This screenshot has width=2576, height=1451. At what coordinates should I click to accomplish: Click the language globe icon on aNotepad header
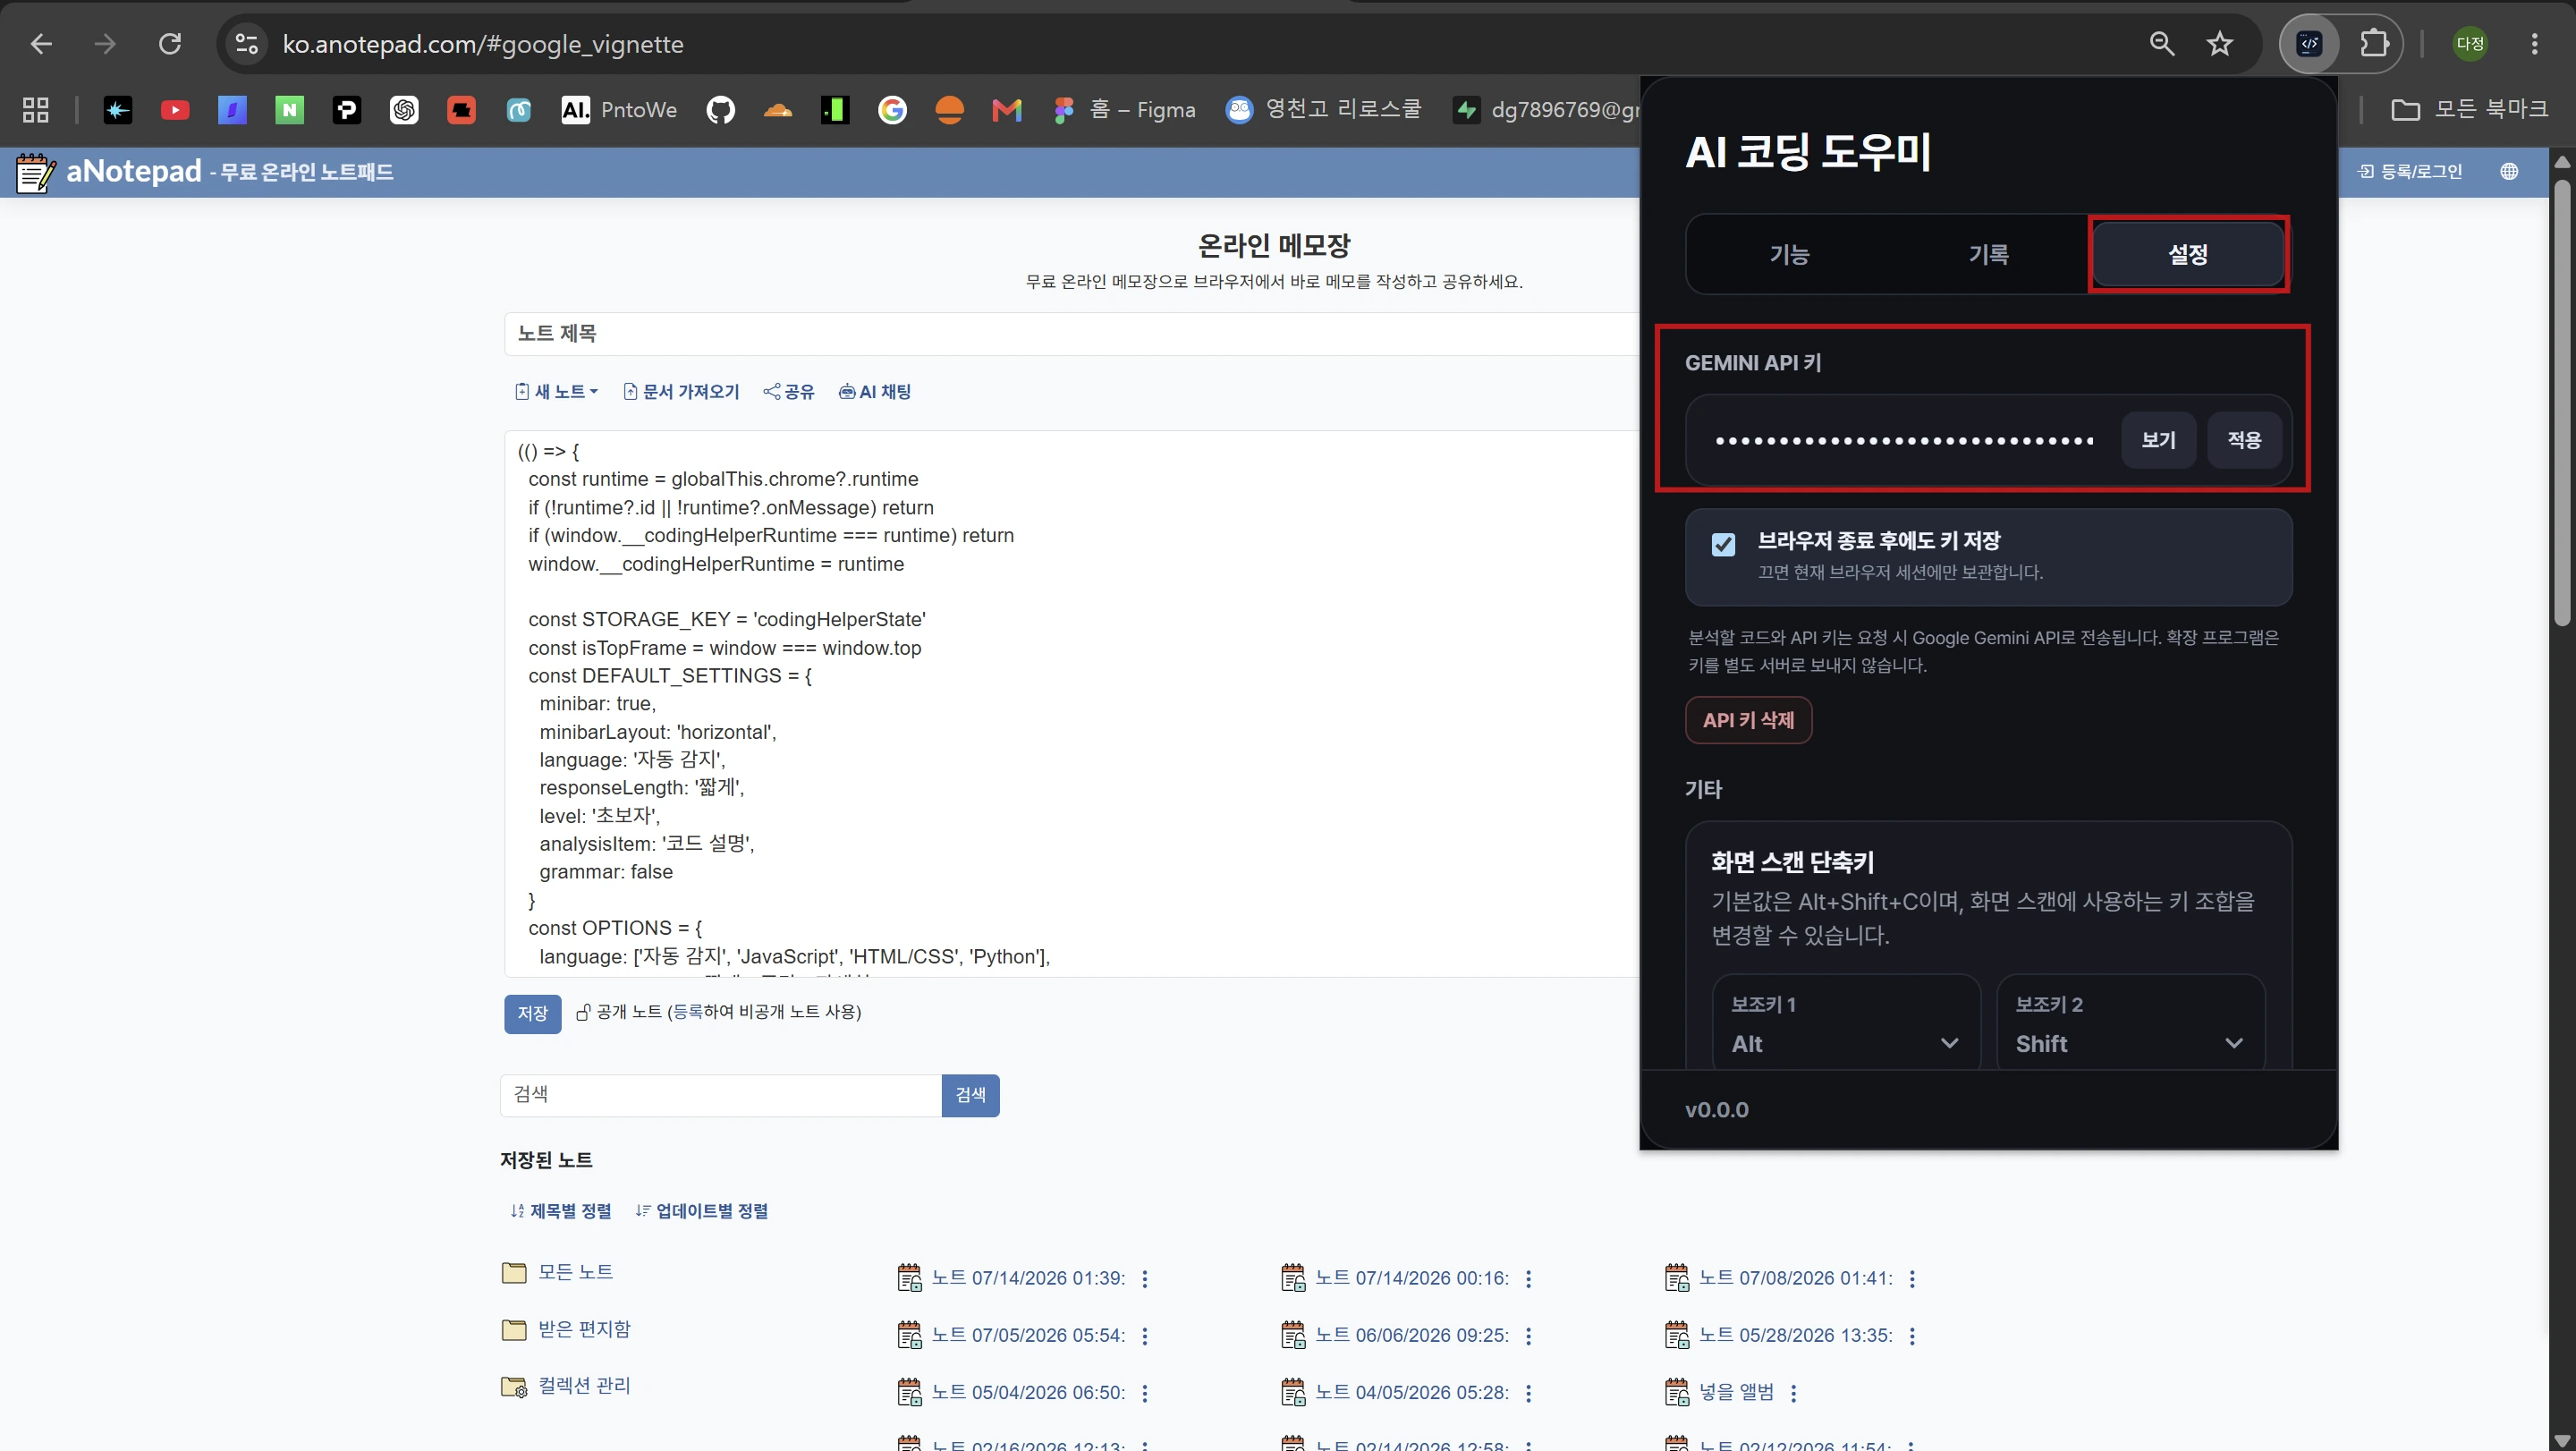(x=2509, y=171)
